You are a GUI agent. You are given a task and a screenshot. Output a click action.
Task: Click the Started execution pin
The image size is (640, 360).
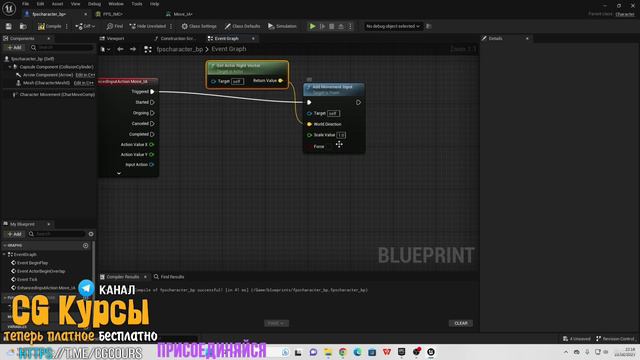coord(152,102)
